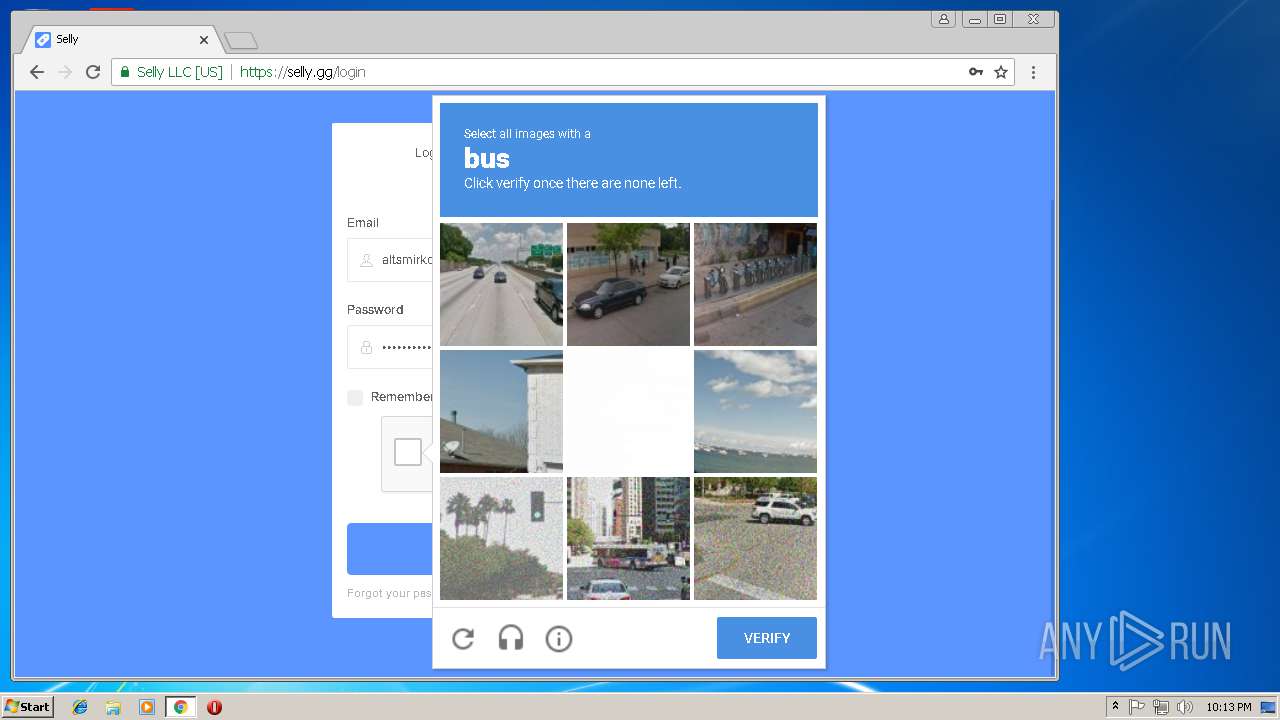Open Action Center flag icon
Image resolution: width=1280 pixels, height=720 pixels.
[1137, 707]
